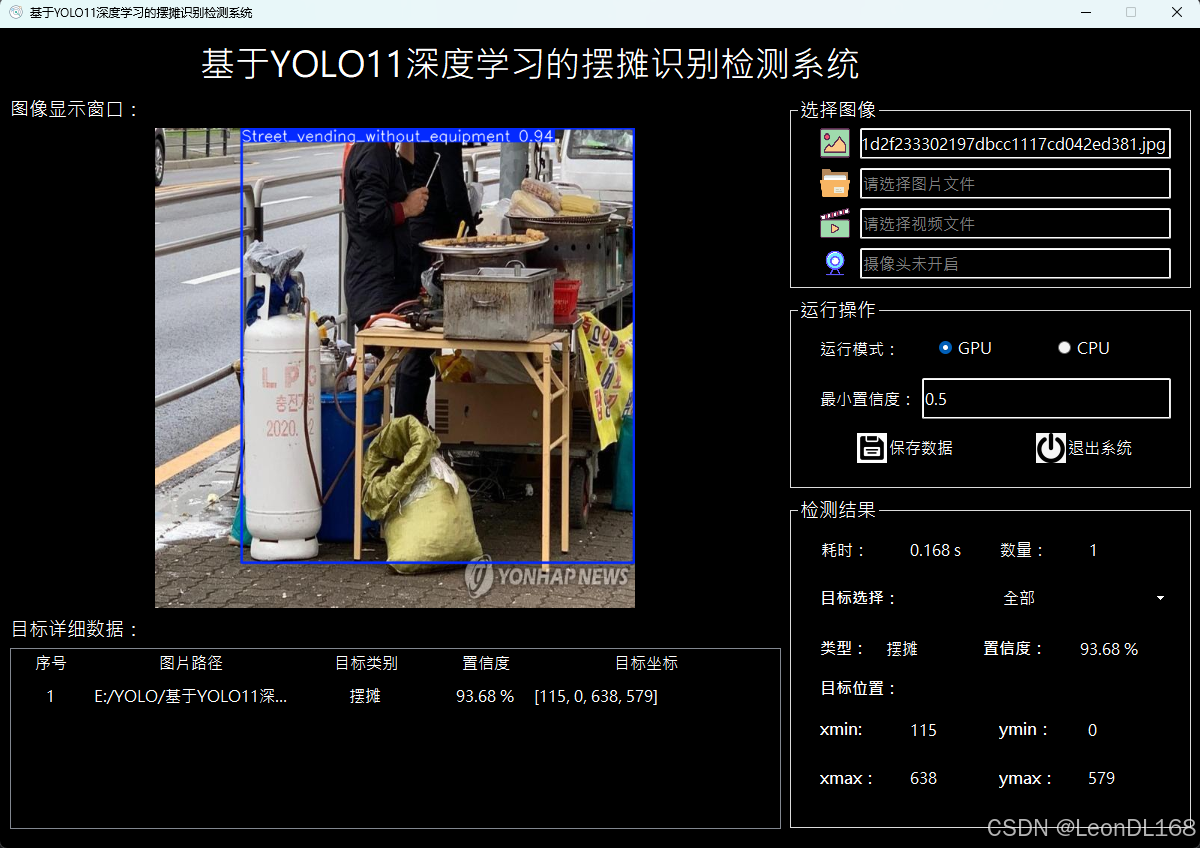Click the 93.68 % cell in table

pos(485,696)
